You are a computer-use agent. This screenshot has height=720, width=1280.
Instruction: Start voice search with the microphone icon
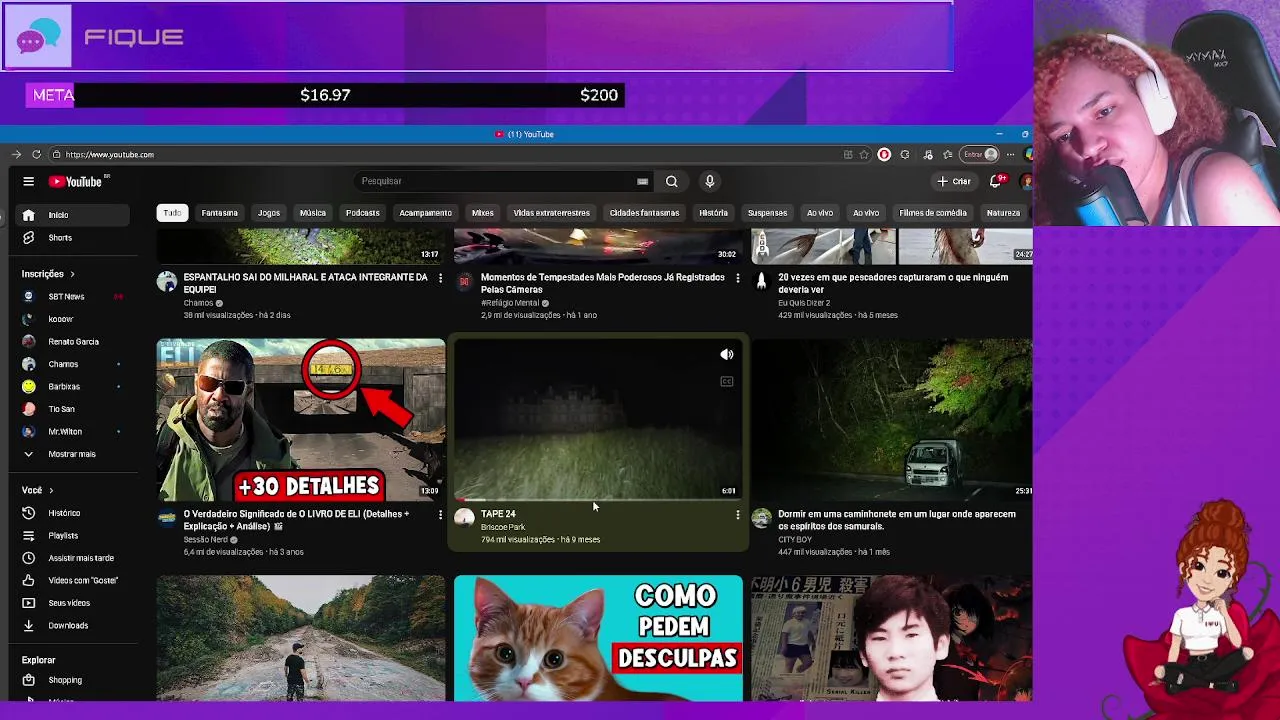[x=709, y=181]
